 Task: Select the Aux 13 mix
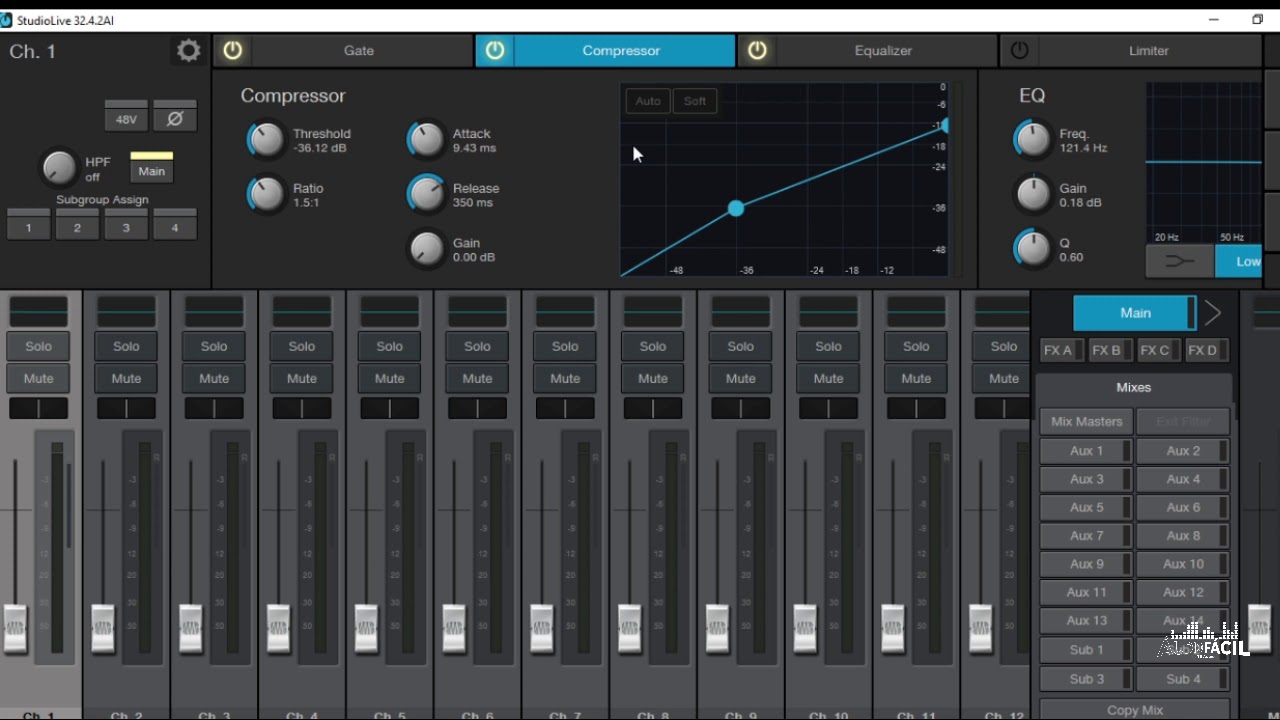1086,620
